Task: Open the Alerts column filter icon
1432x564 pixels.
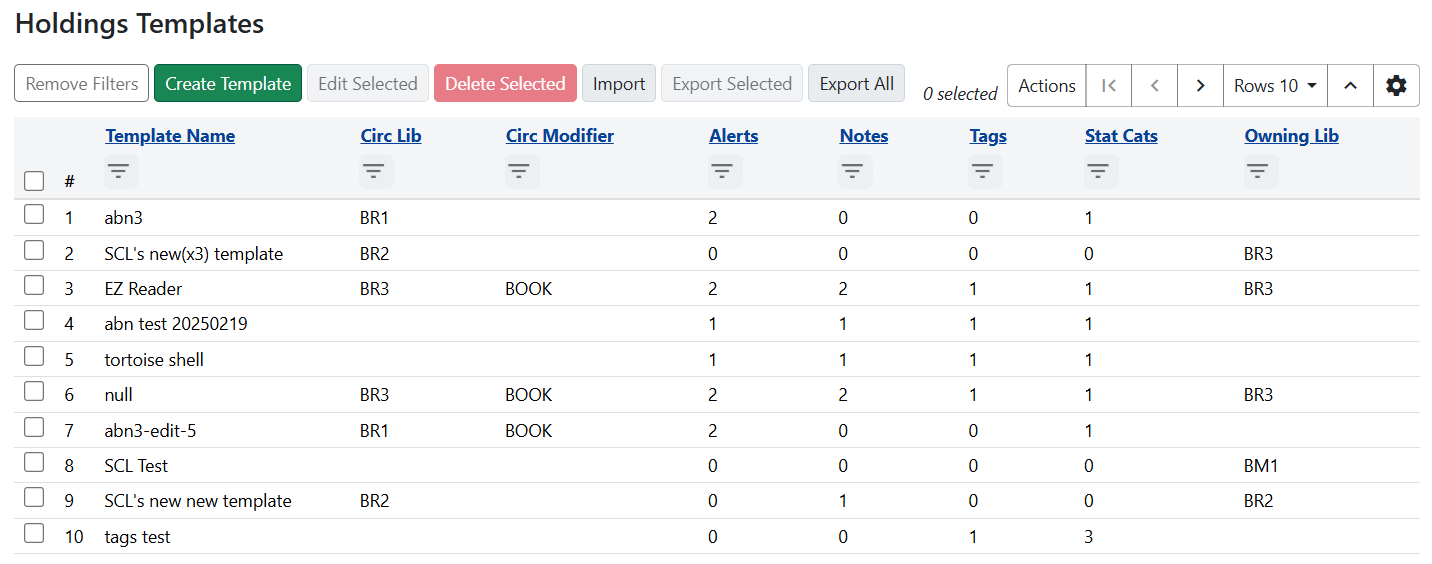Action: point(723,172)
